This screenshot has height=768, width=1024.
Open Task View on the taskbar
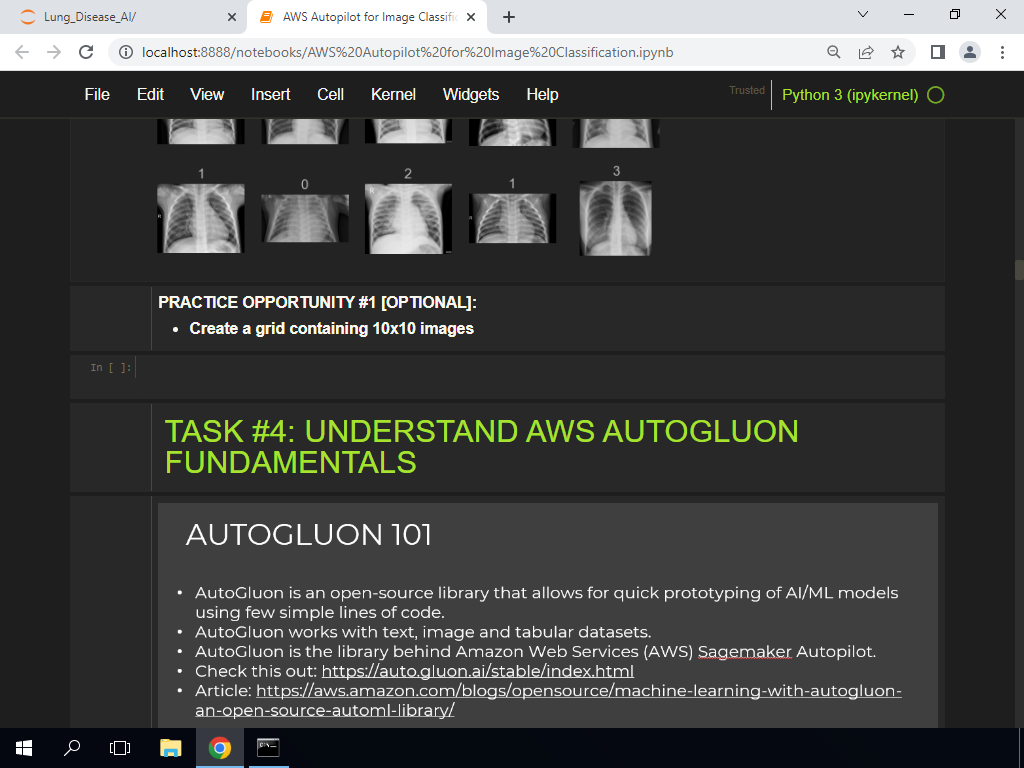tap(120, 748)
